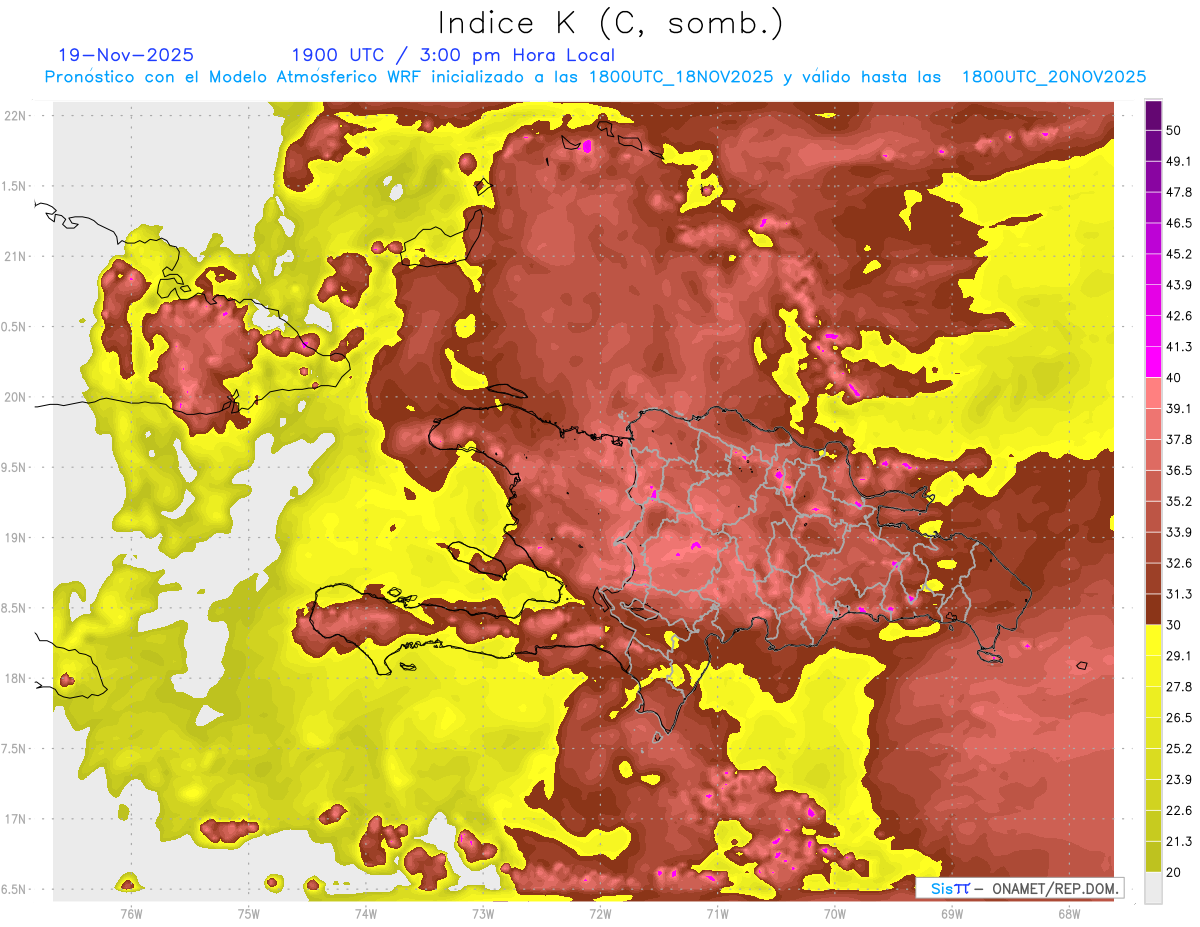Click the legend value '23.9'
Viewport: 1200px width, 927px height.
click(1178, 780)
